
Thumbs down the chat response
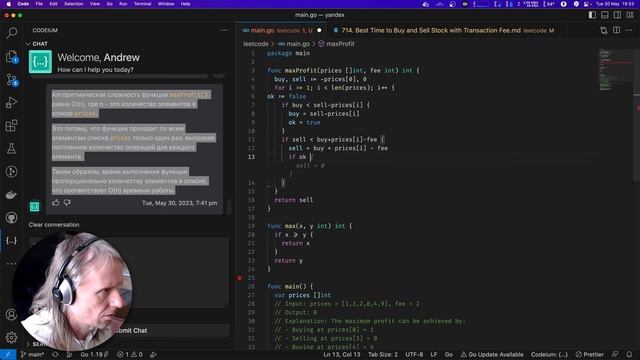point(67,202)
